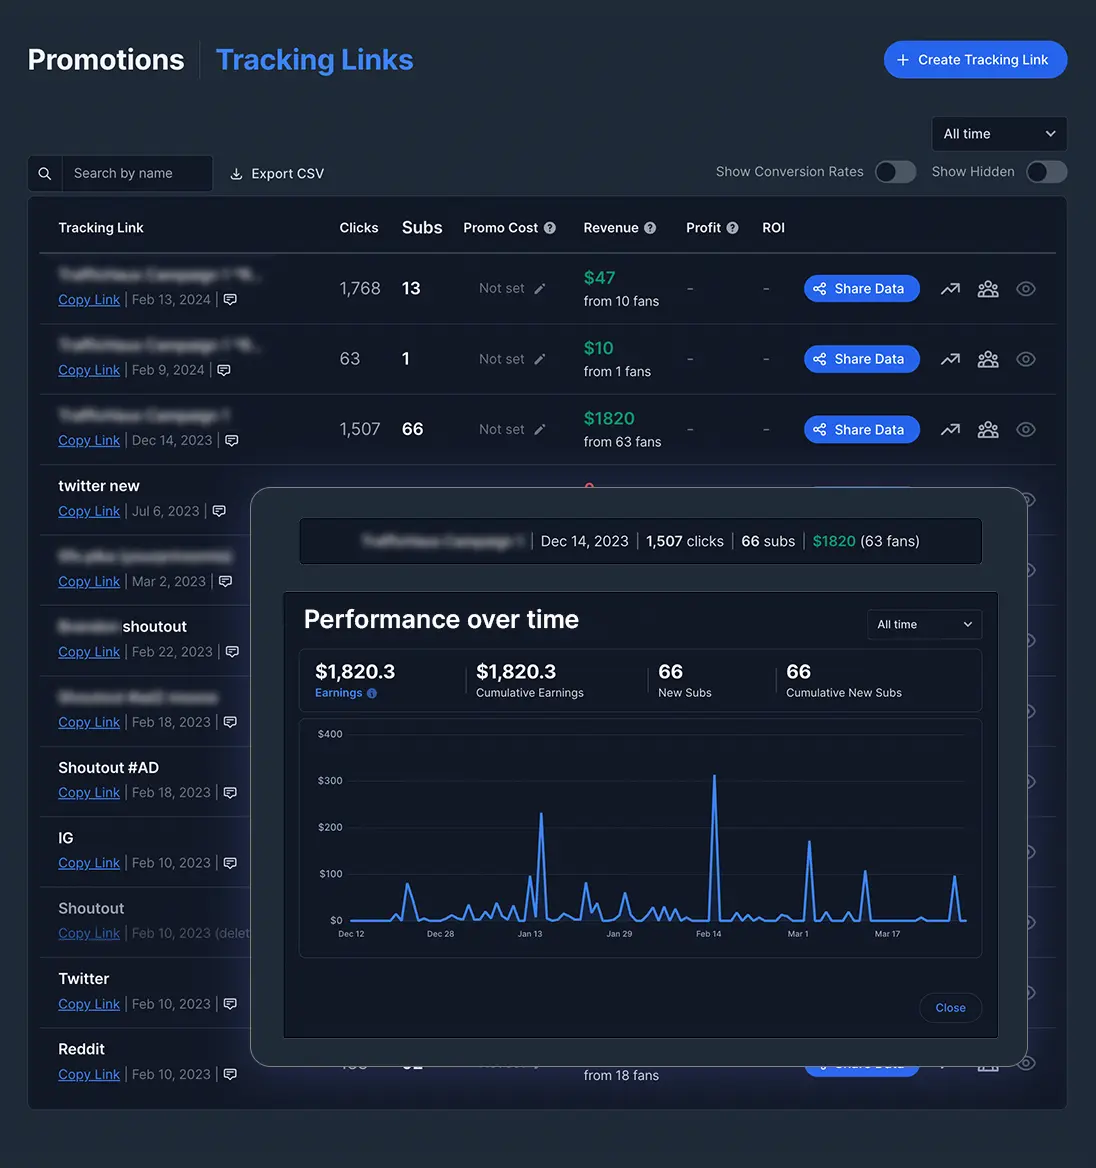The height and width of the screenshot is (1168, 1096).
Task: Click the performance chart icon on the second row
Action: click(949, 358)
